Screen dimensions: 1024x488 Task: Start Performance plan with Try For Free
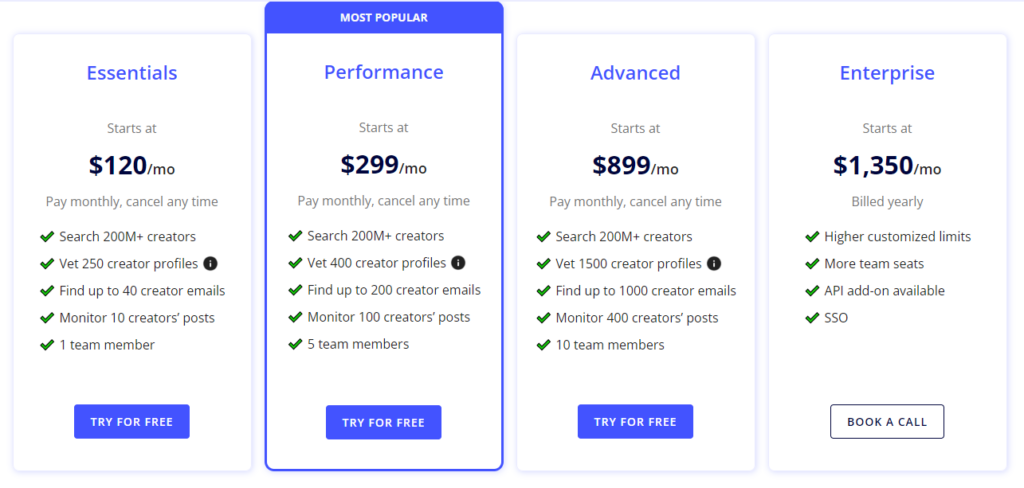click(x=383, y=422)
